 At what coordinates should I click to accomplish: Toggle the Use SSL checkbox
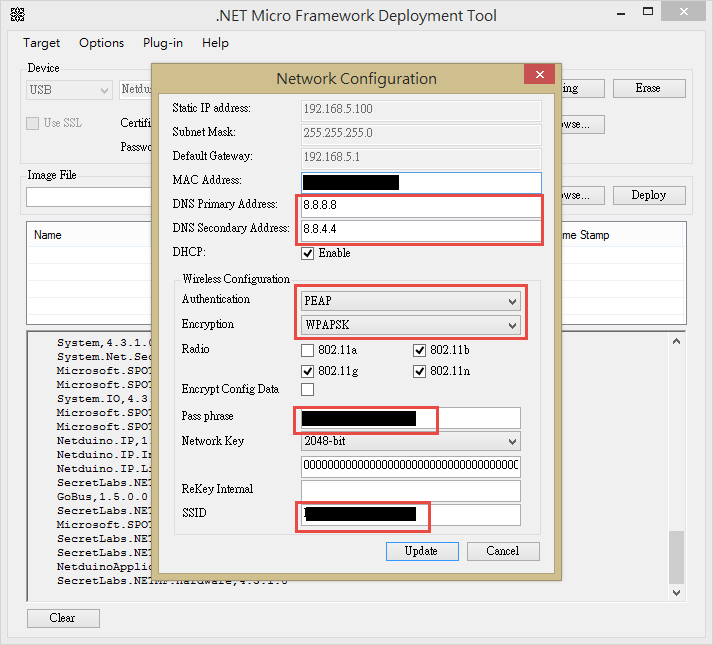point(32,123)
